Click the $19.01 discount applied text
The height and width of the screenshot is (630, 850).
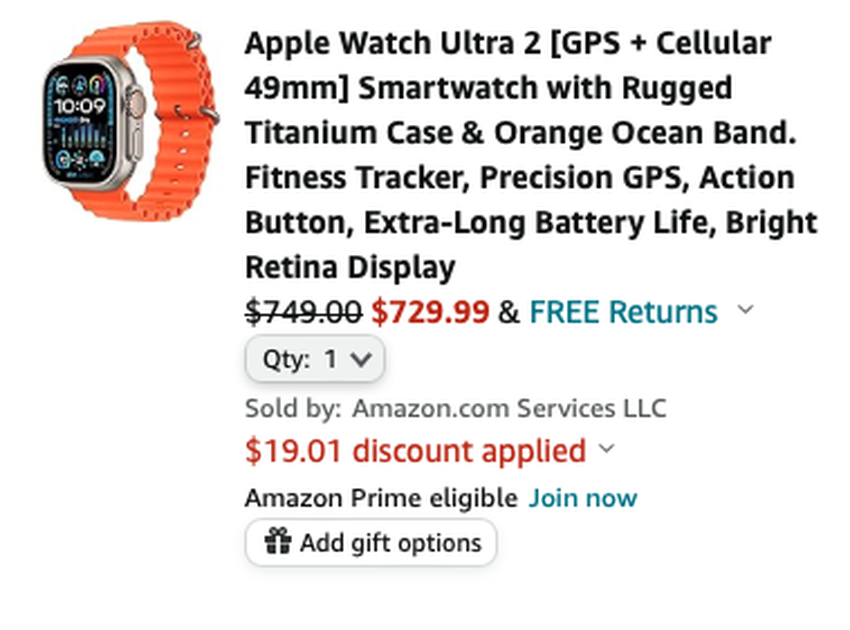point(416,451)
